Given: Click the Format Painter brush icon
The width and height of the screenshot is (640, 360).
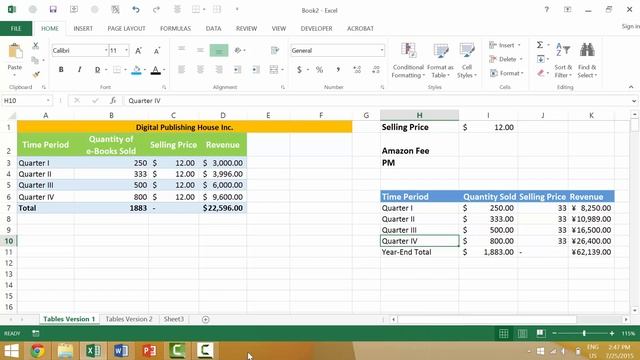Looking at the screenshot, I should (36, 74).
